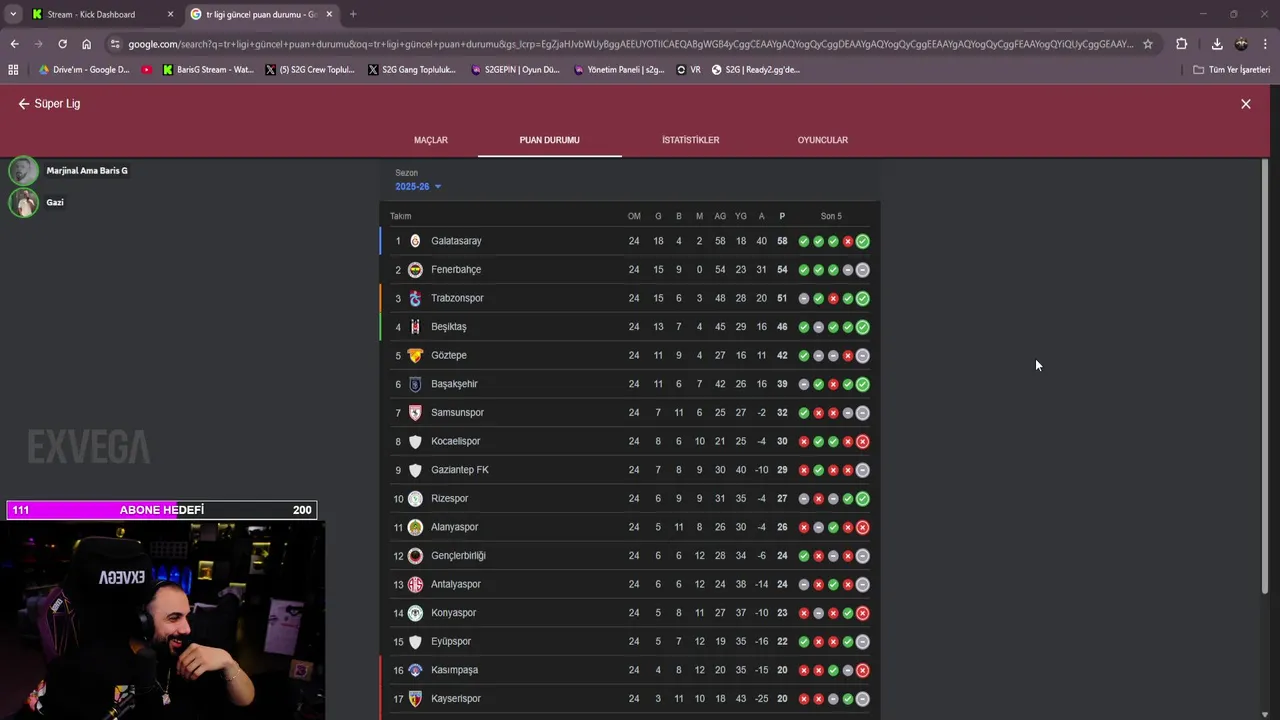The height and width of the screenshot is (720, 1280).
Task: Close the Süper Lig panel with X
Action: point(1246,104)
